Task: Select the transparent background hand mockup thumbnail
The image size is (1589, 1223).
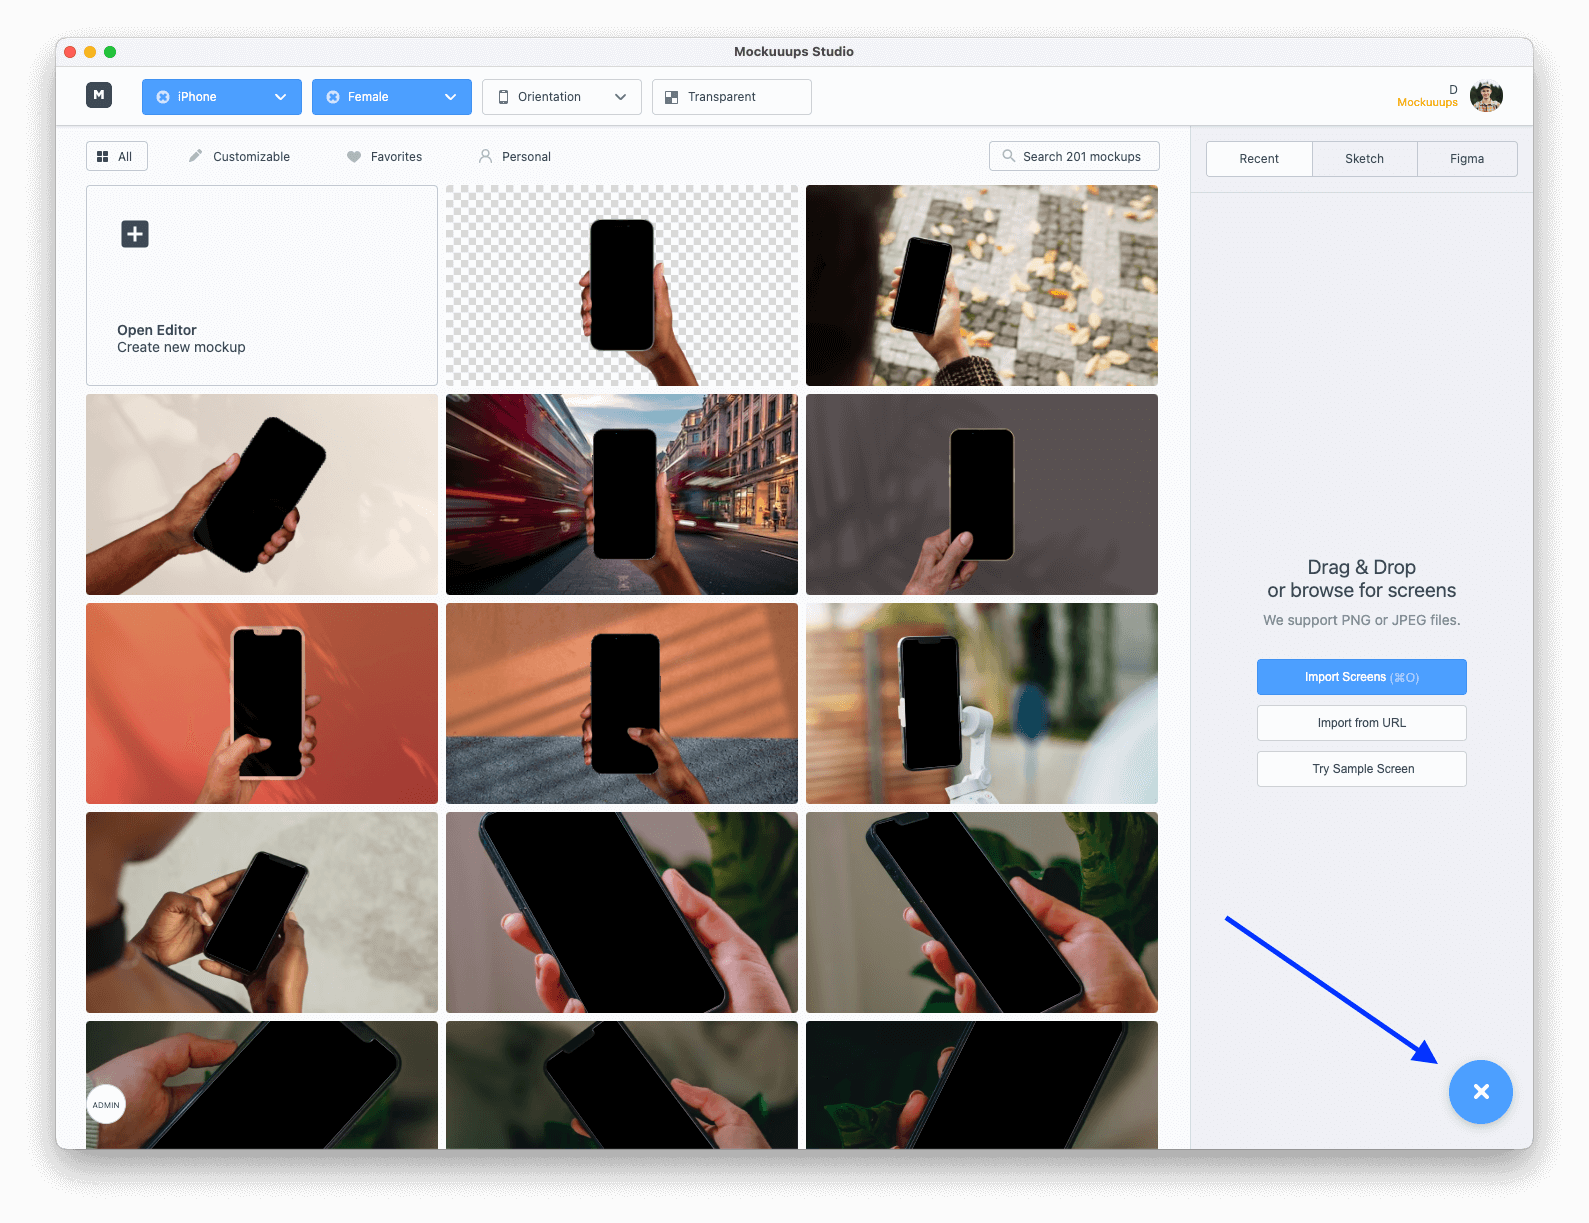Action: click(x=621, y=285)
